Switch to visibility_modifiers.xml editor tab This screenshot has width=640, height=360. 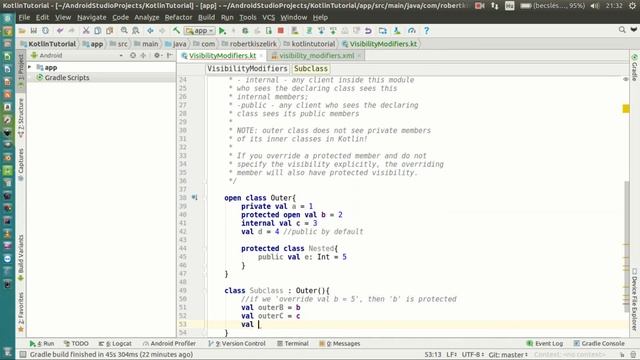(317, 56)
